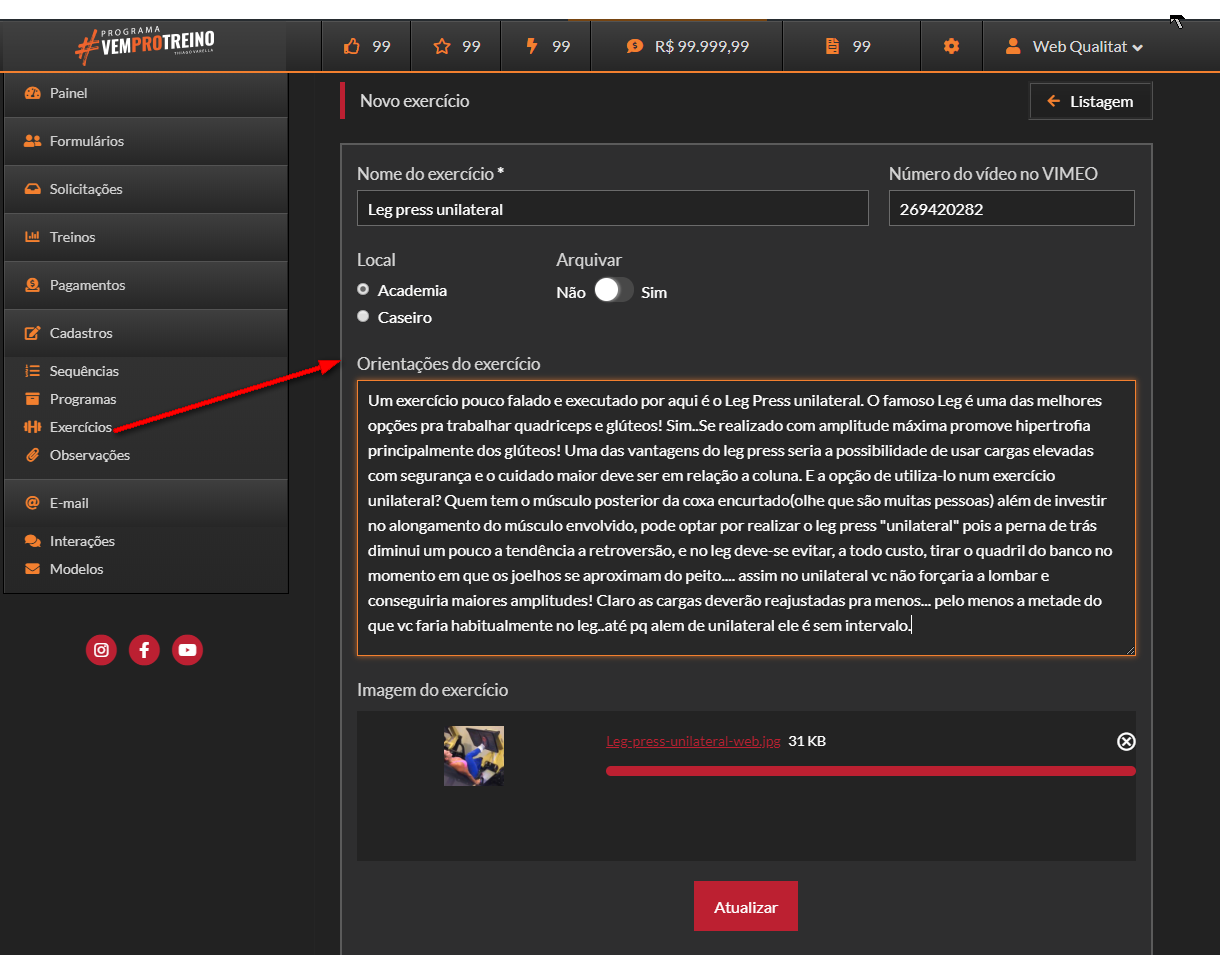Go to Sequências submenu item

point(84,371)
